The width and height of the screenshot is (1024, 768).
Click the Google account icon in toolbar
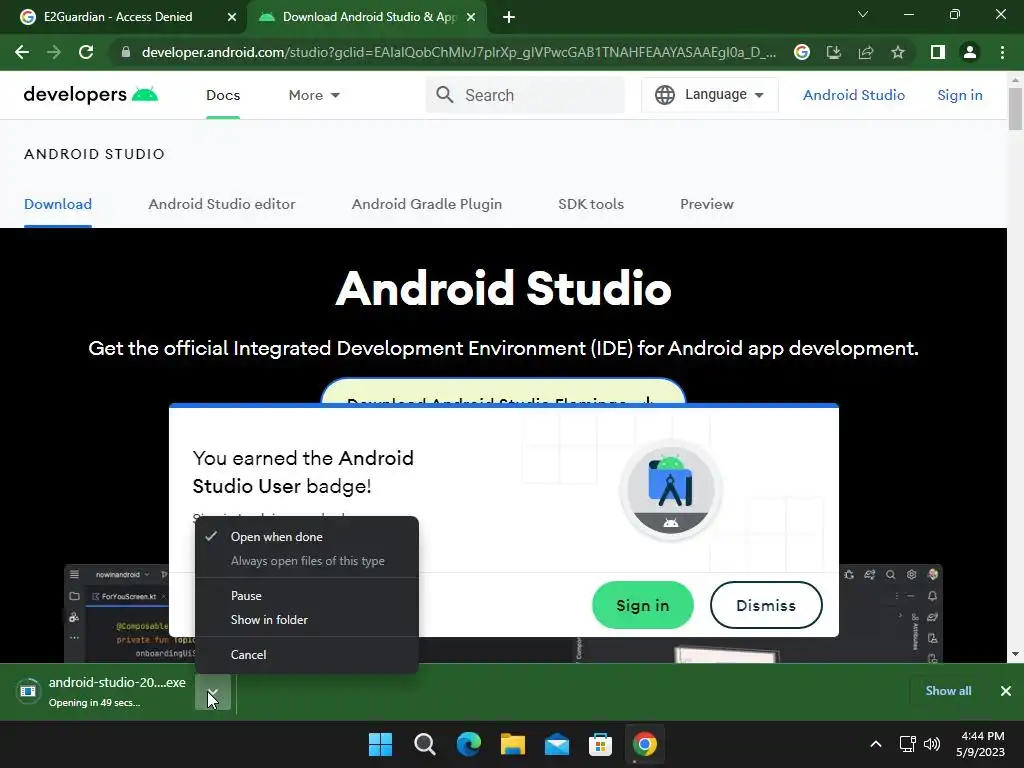click(802, 52)
